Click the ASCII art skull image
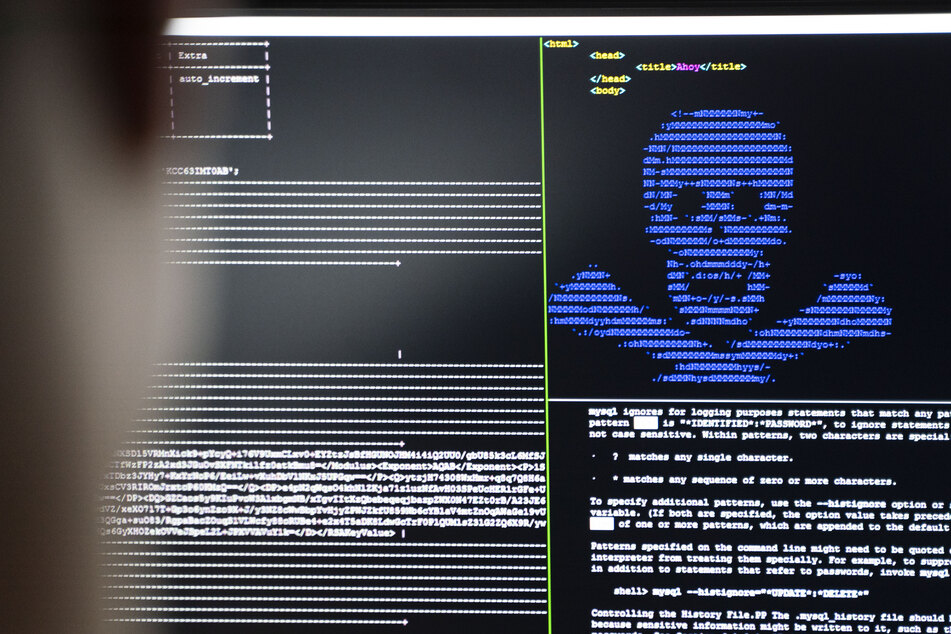 coord(720,246)
